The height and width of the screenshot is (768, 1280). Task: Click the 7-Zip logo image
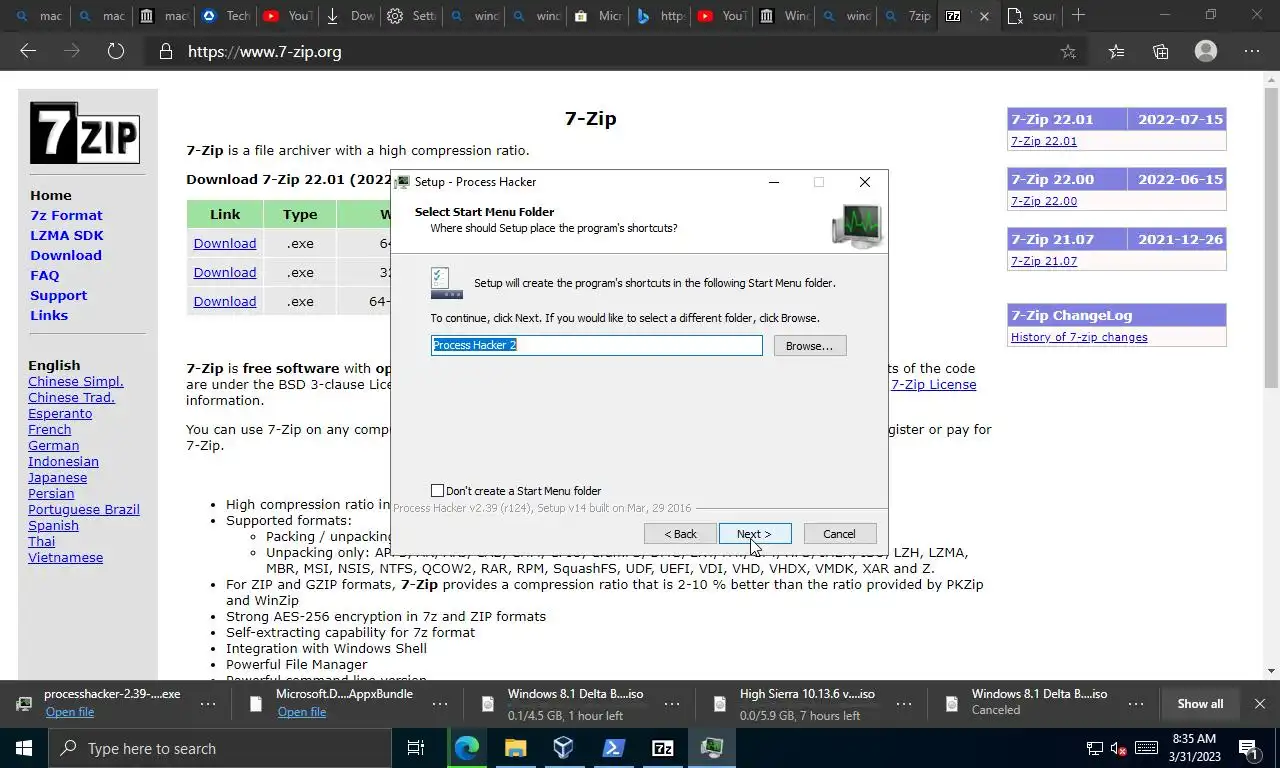point(84,132)
